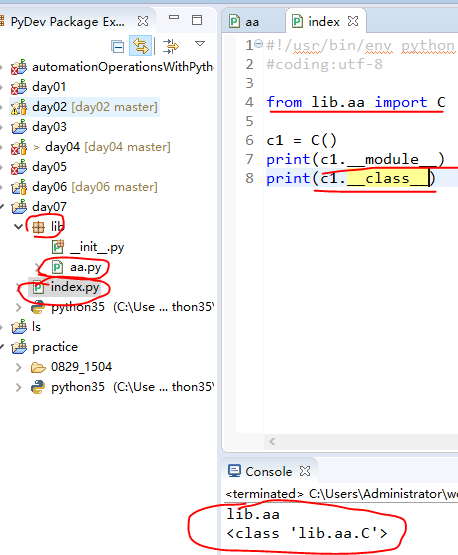Open the Package Explorer view menu triangle
Screen dimensions: 458x555
coord(200,44)
